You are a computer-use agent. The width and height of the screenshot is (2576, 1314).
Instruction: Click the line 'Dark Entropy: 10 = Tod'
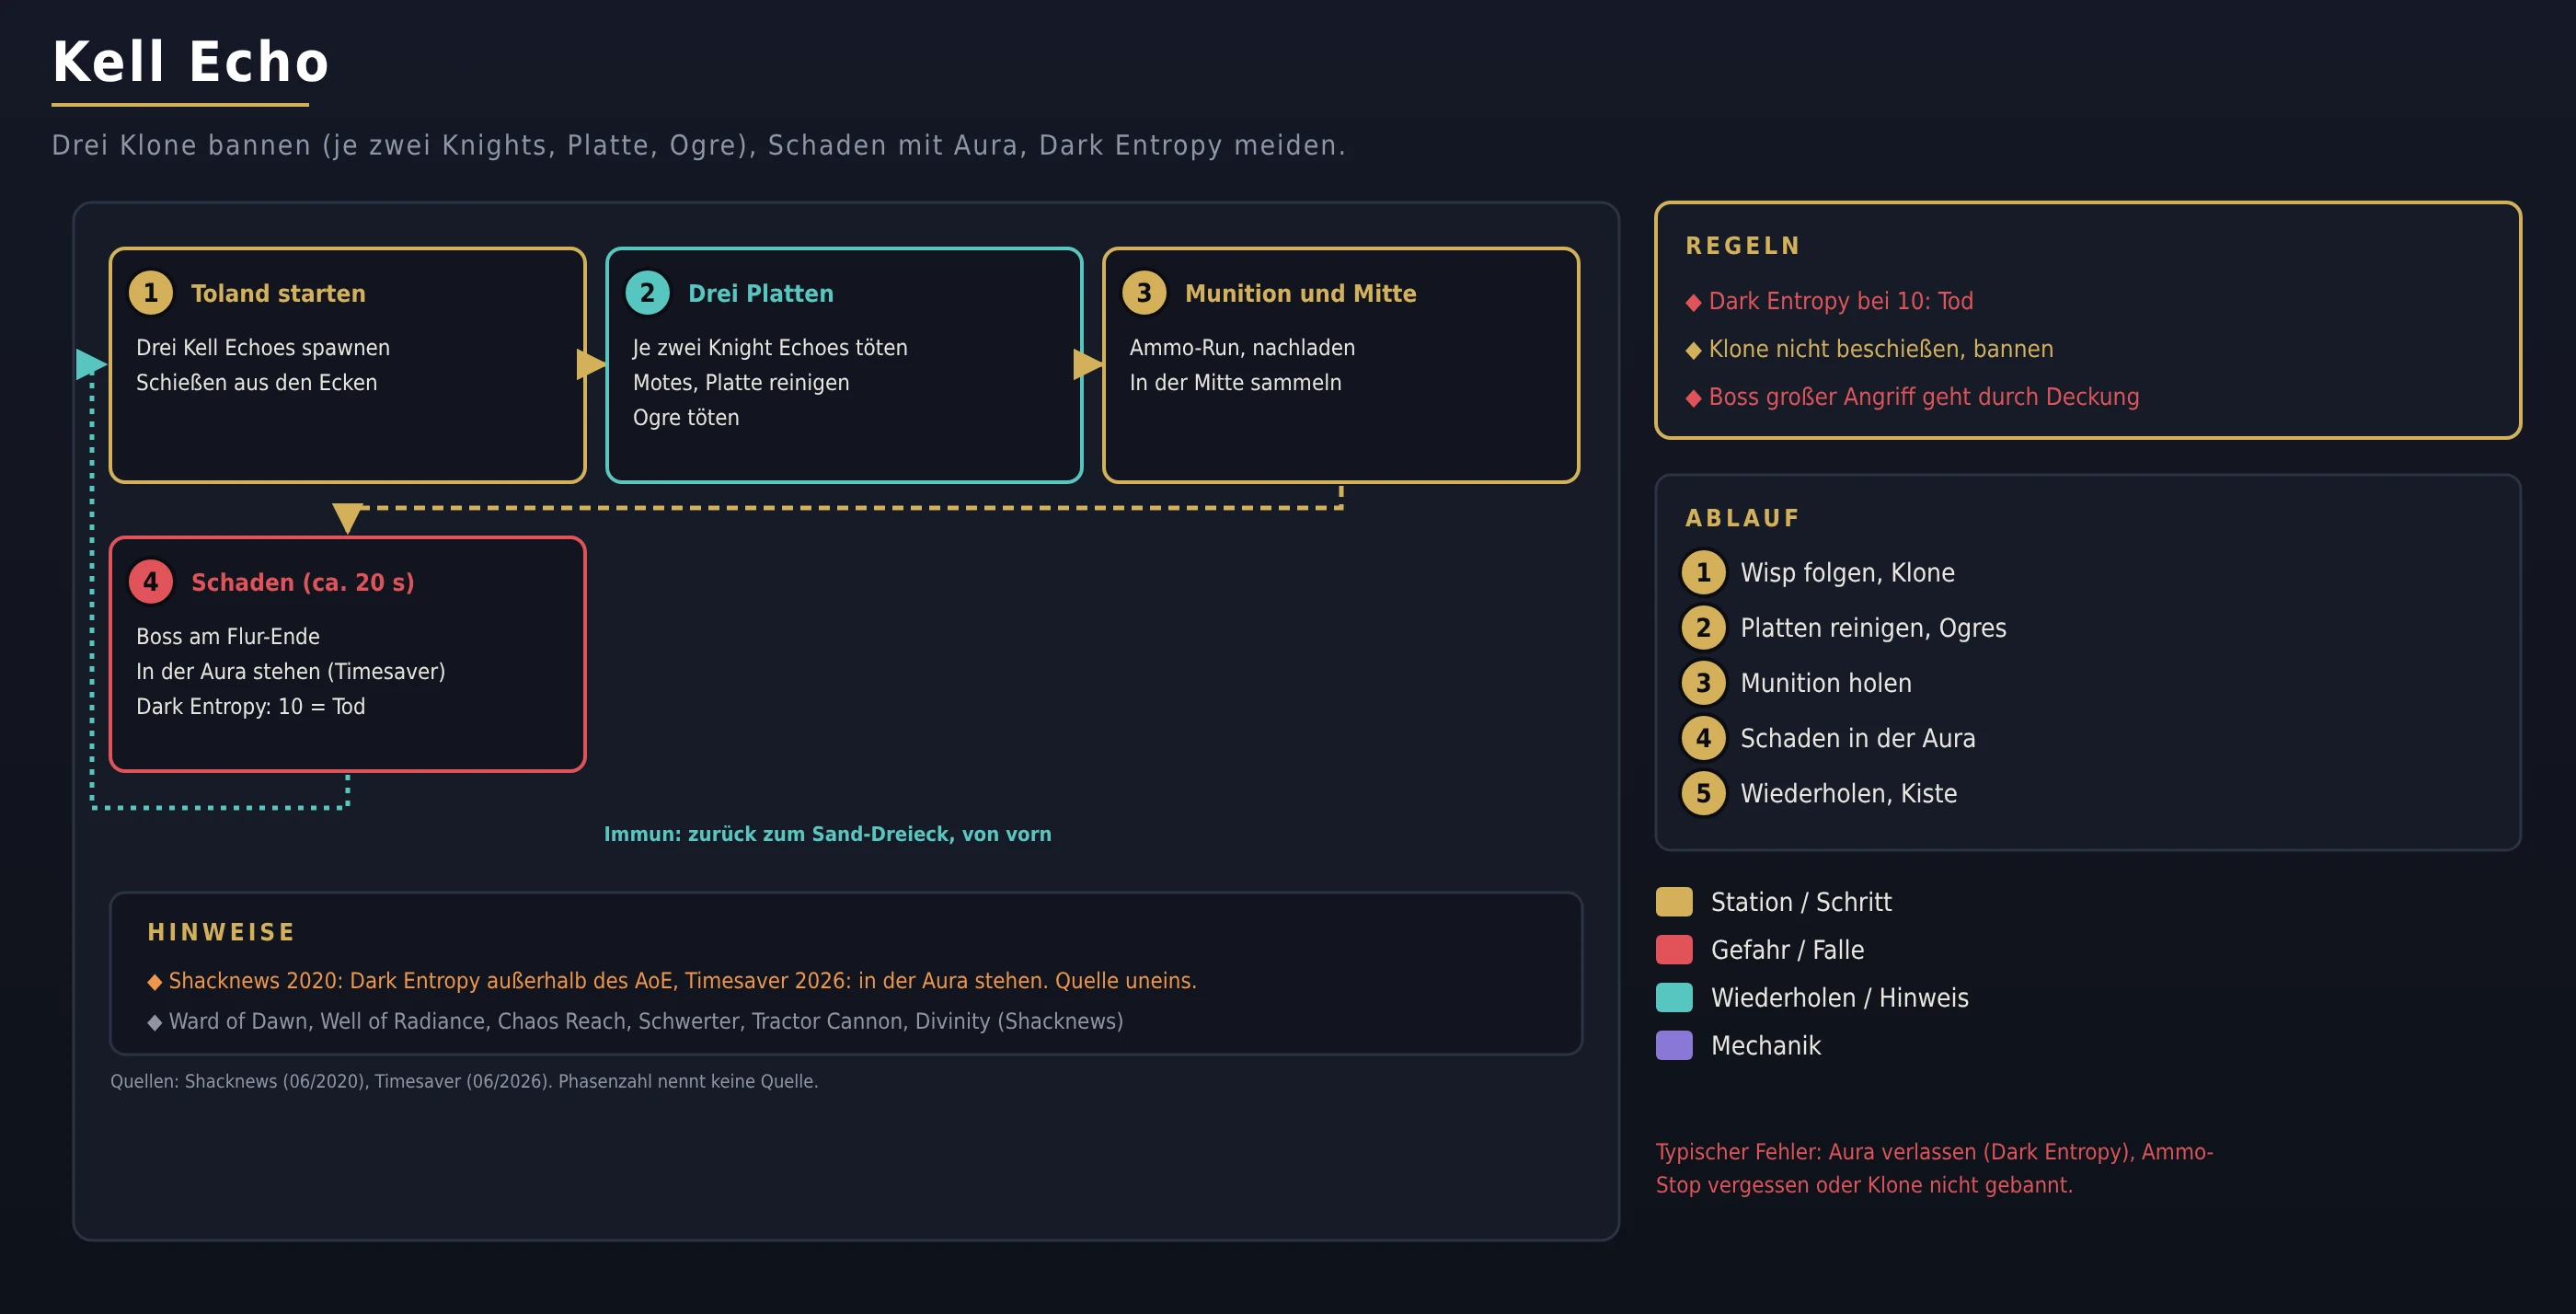point(251,707)
